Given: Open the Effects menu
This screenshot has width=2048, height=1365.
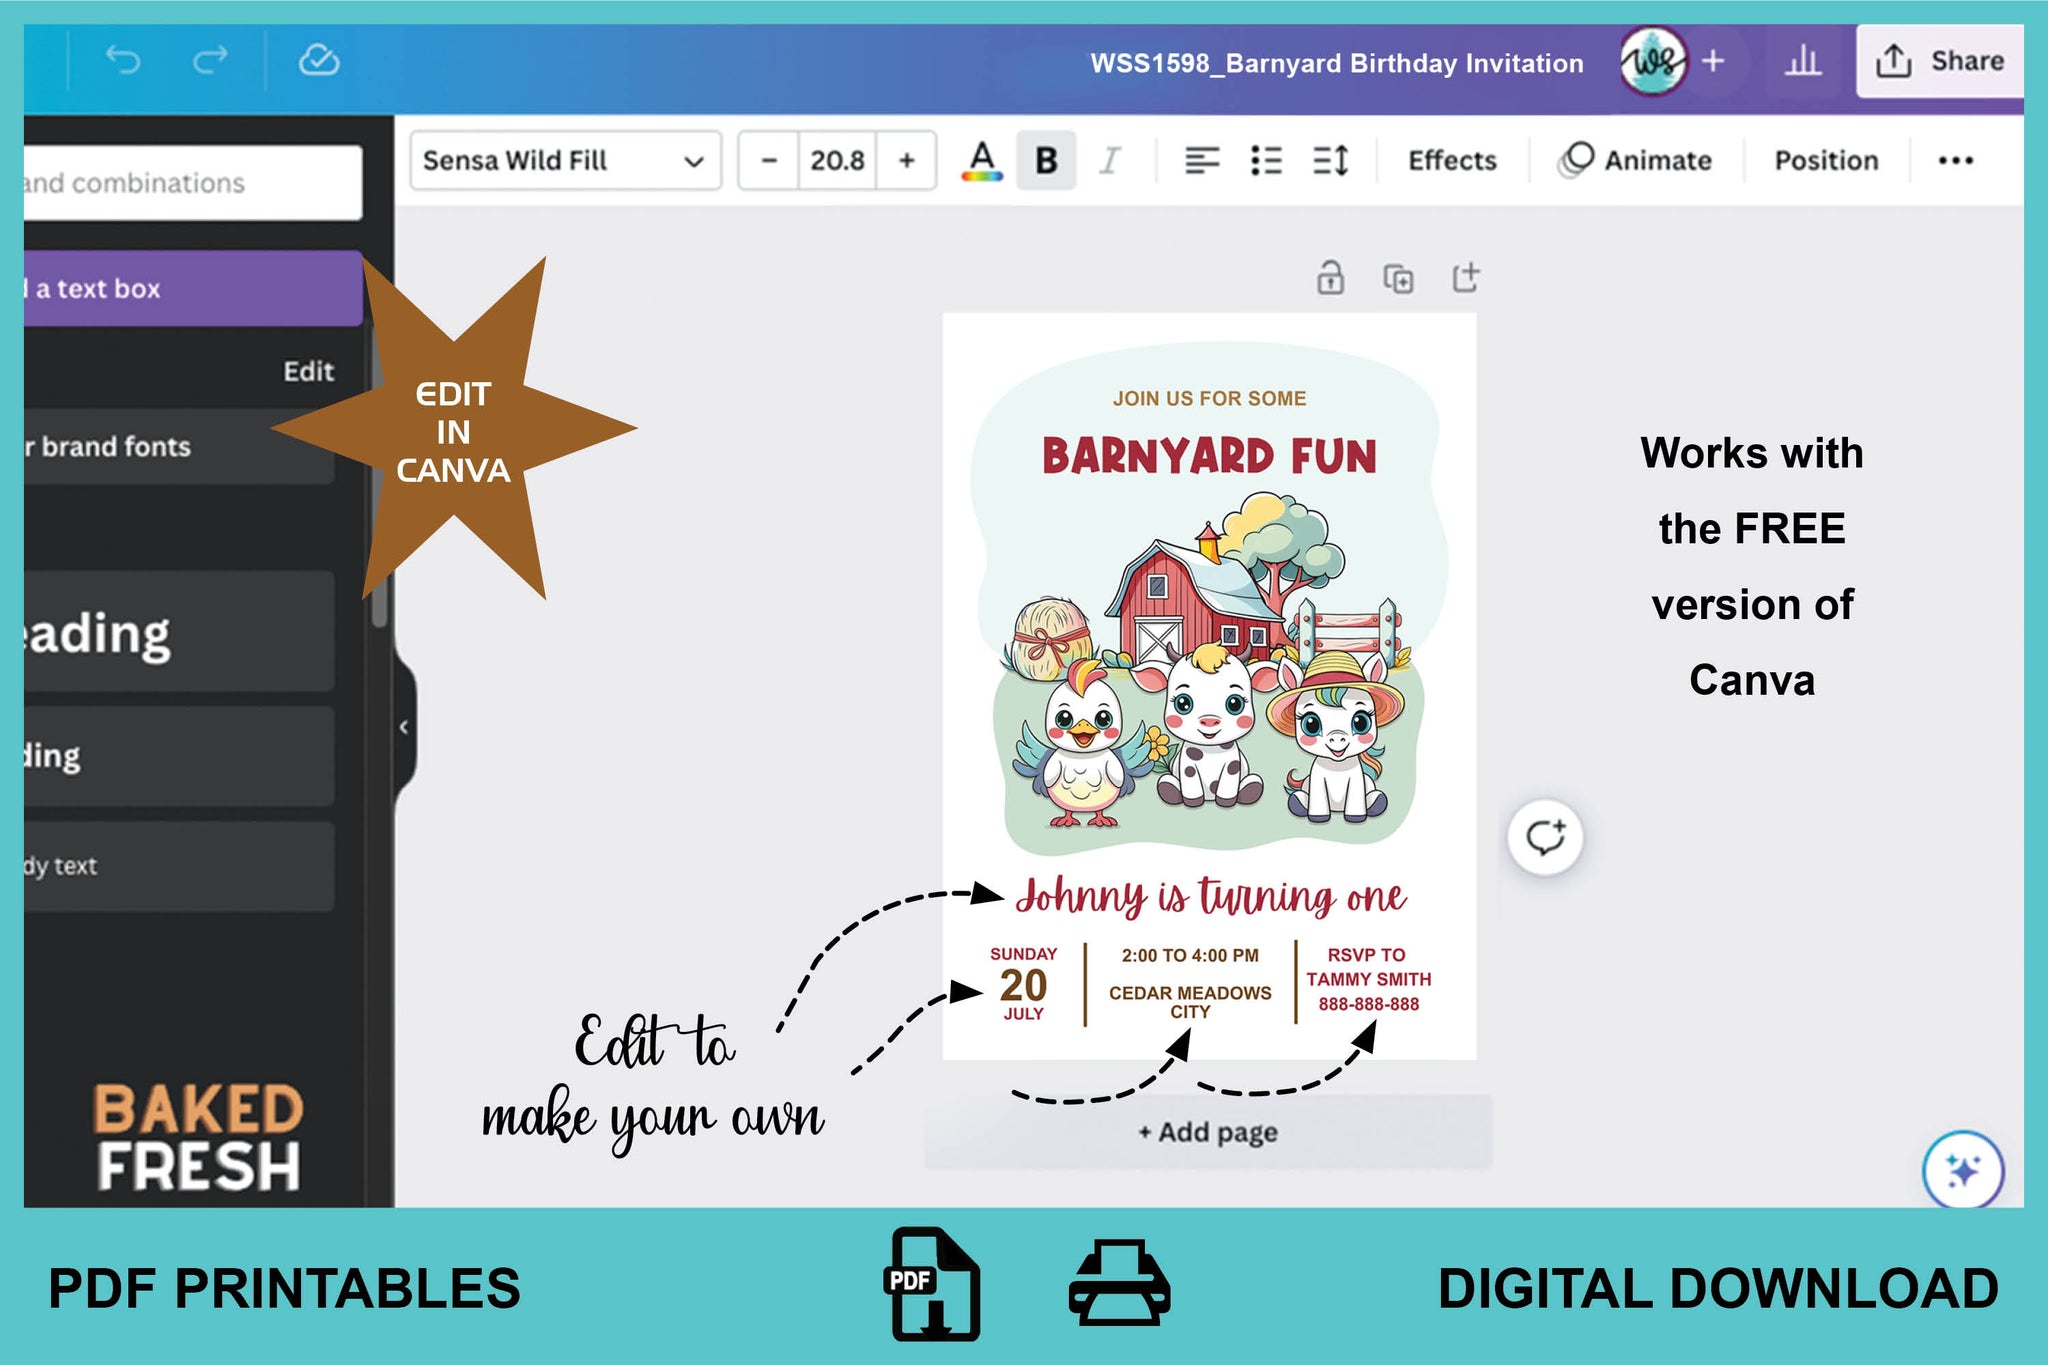Looking at the screenshot, I should tap(1452, 160).
